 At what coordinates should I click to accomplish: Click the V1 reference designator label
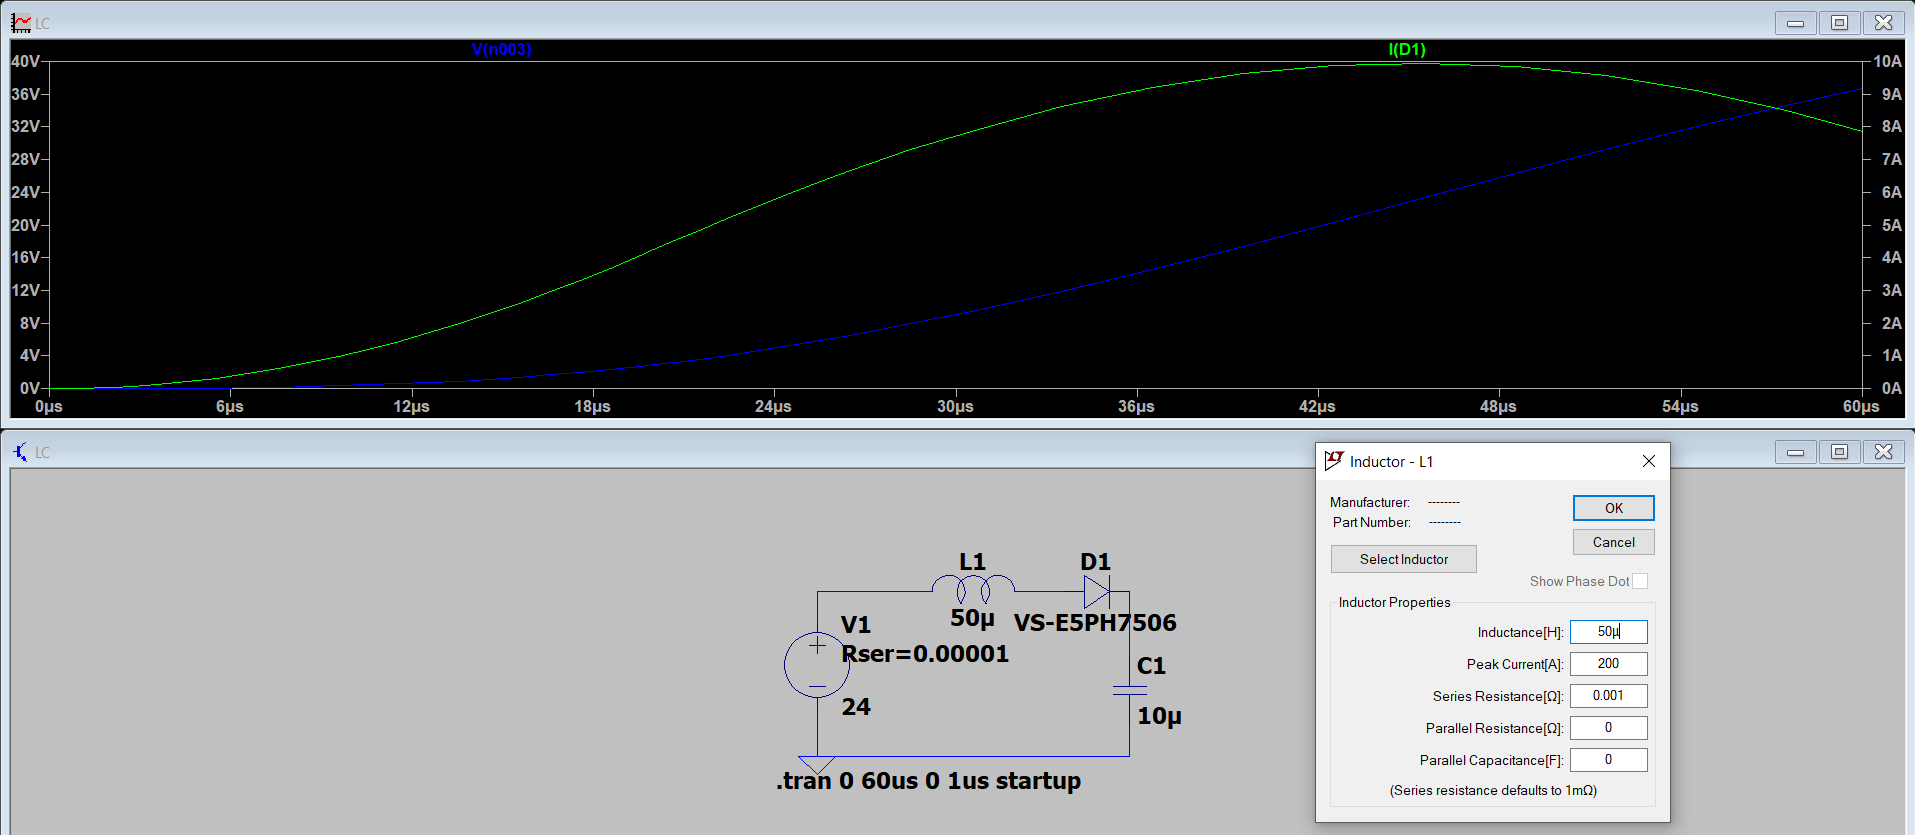pyautogui.click(x=856, y=625)
